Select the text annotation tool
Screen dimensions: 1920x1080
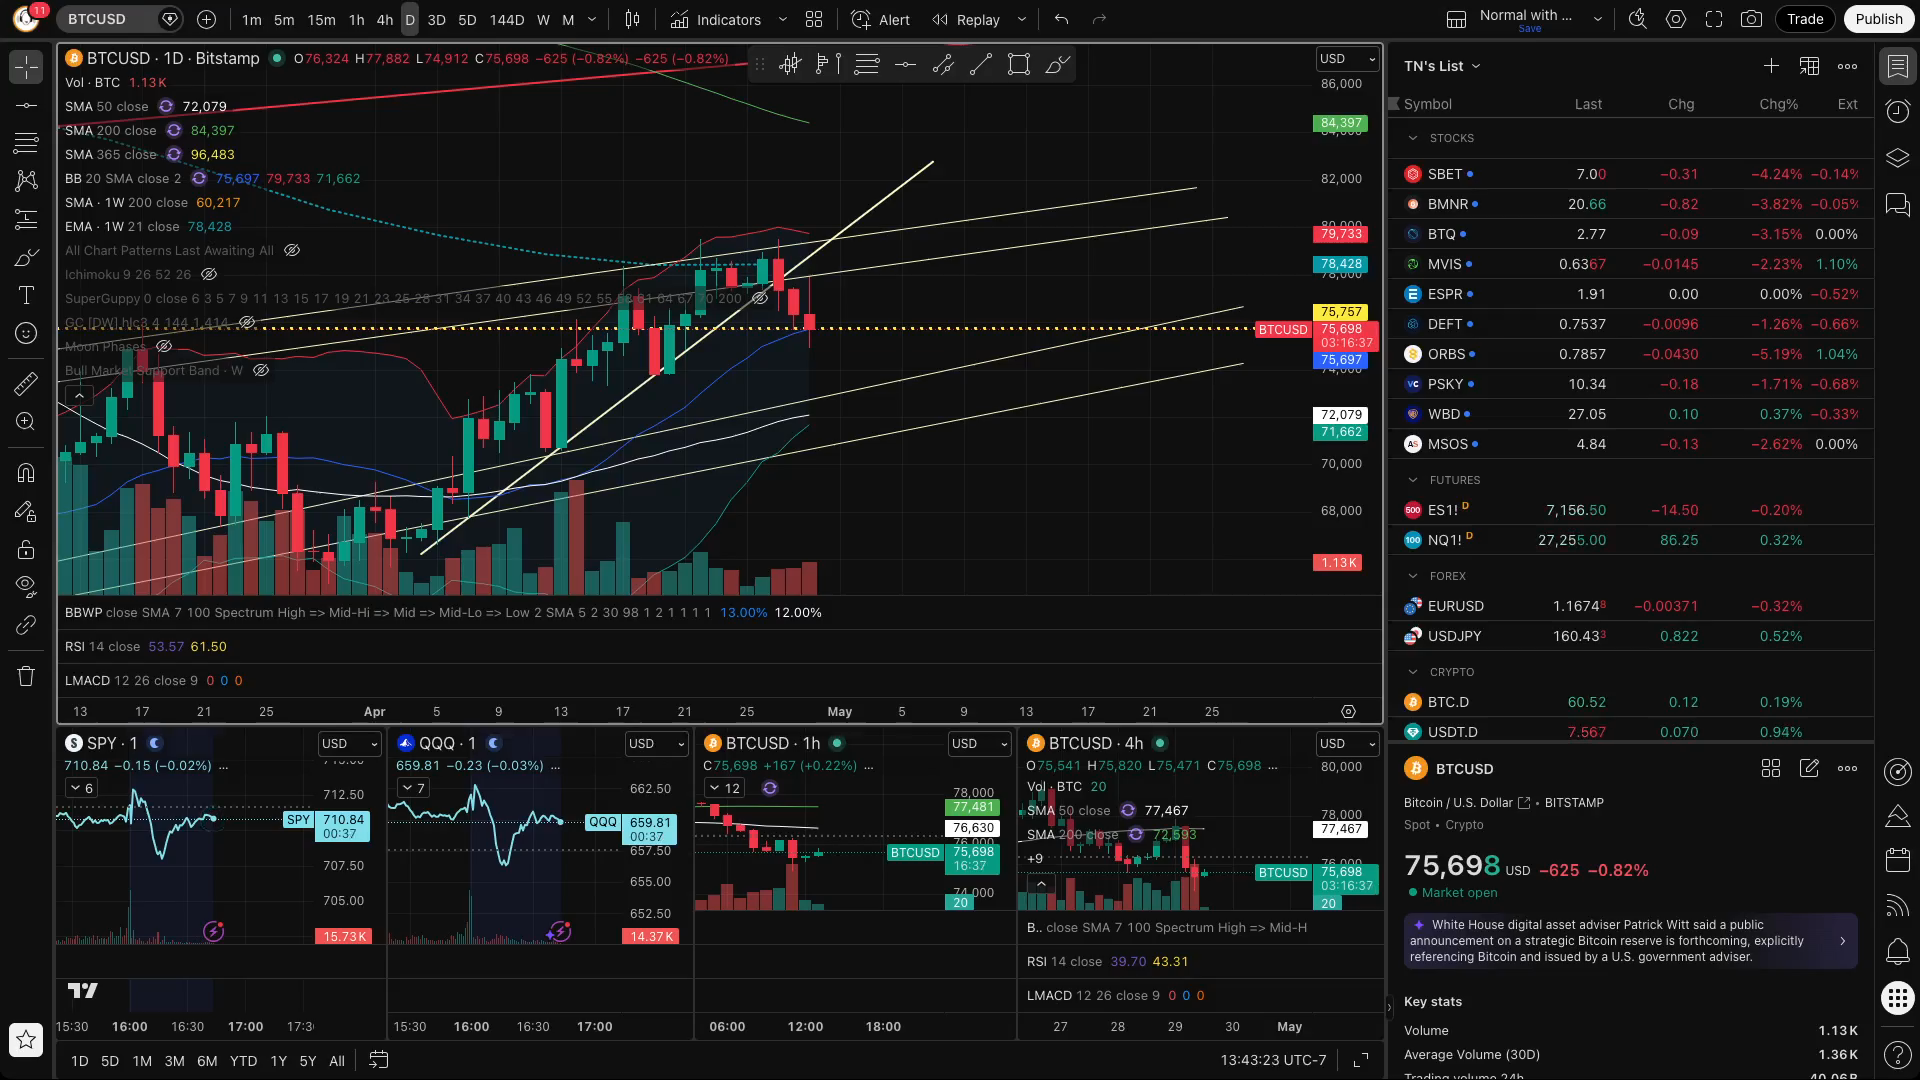click(x=26, y=295)
